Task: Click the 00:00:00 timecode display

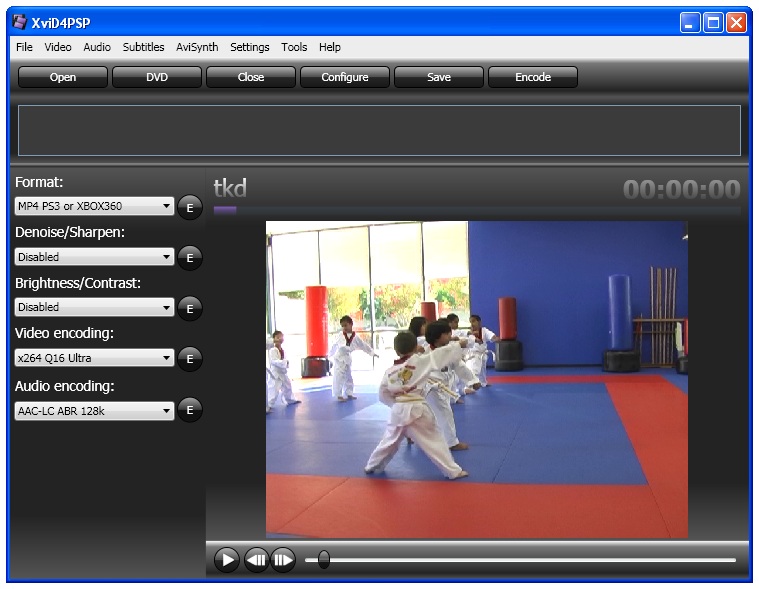Action: click(x=682, y=189)
